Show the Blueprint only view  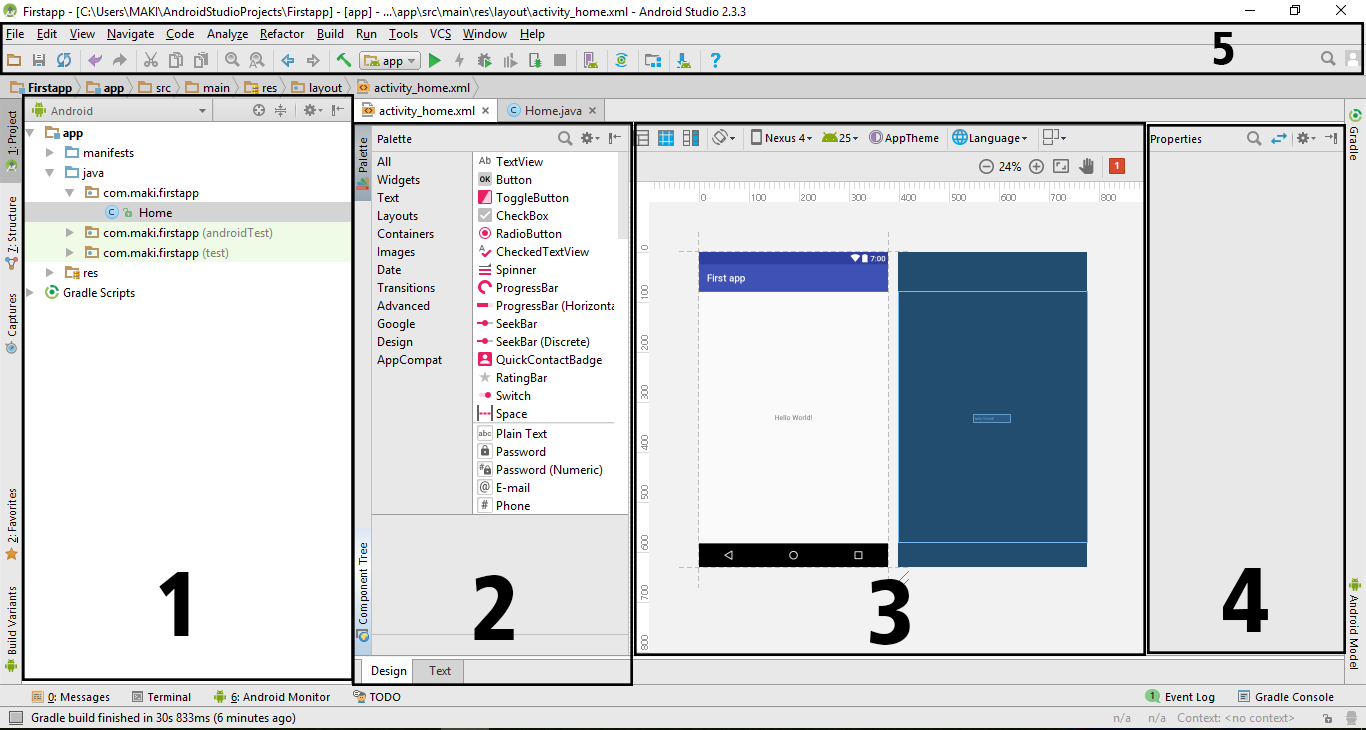pos(666,138)
